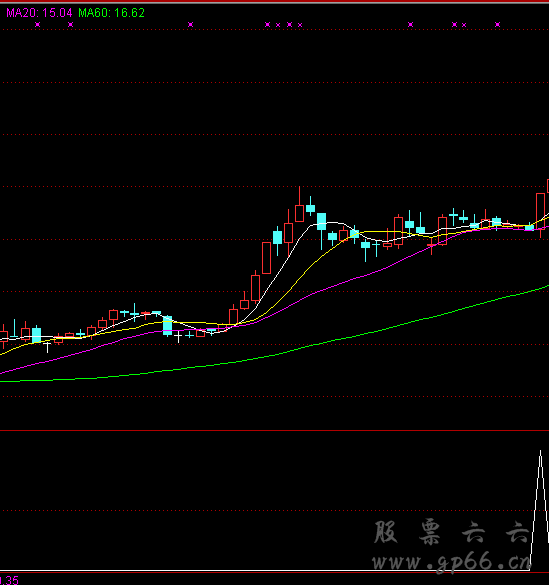
Task: Select the rightmost magenta x marker
Action: click(x=498, y=25)
